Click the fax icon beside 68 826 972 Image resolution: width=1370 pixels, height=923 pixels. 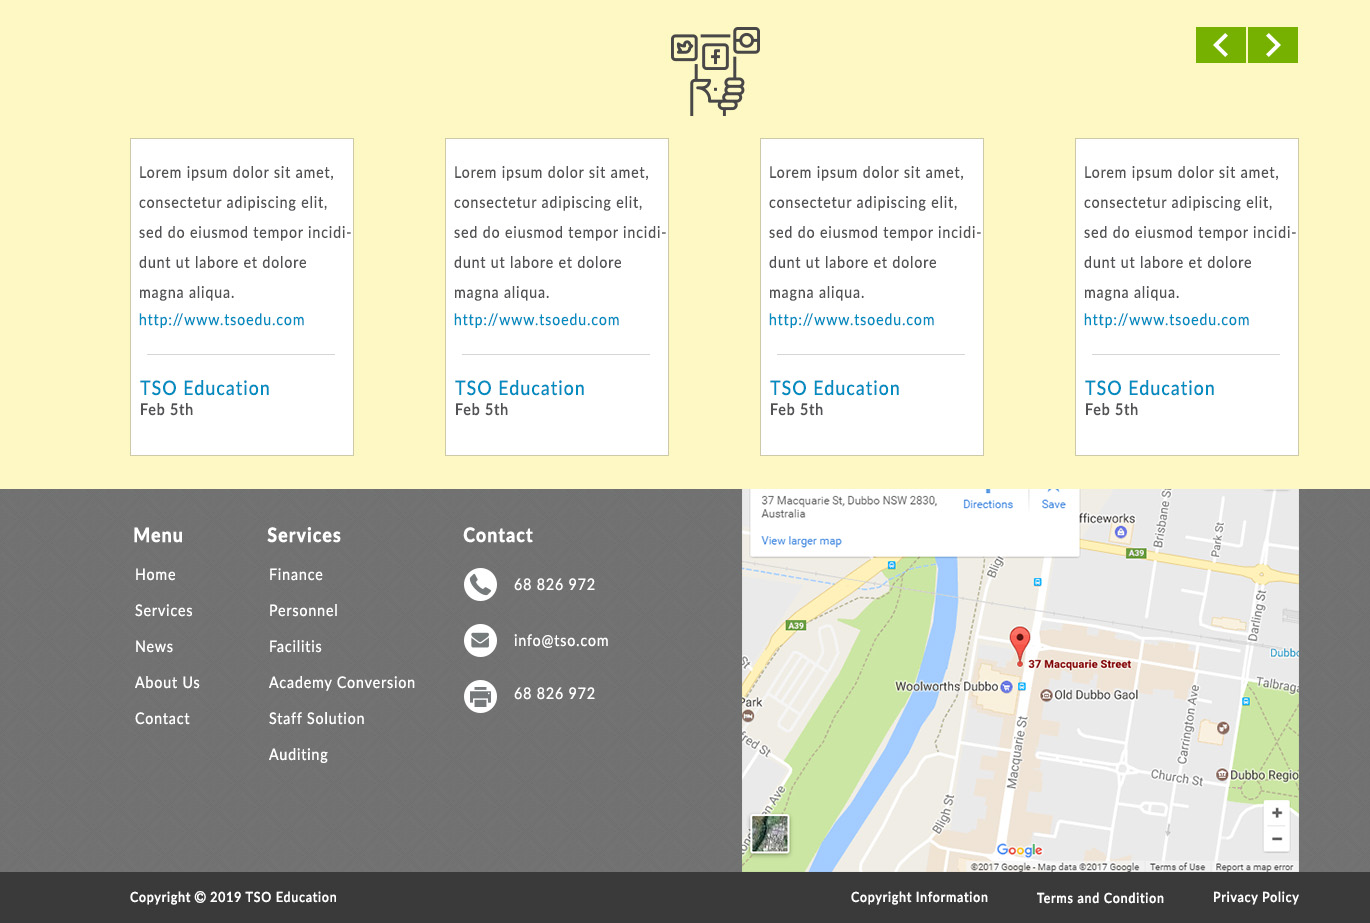(481, 696)
